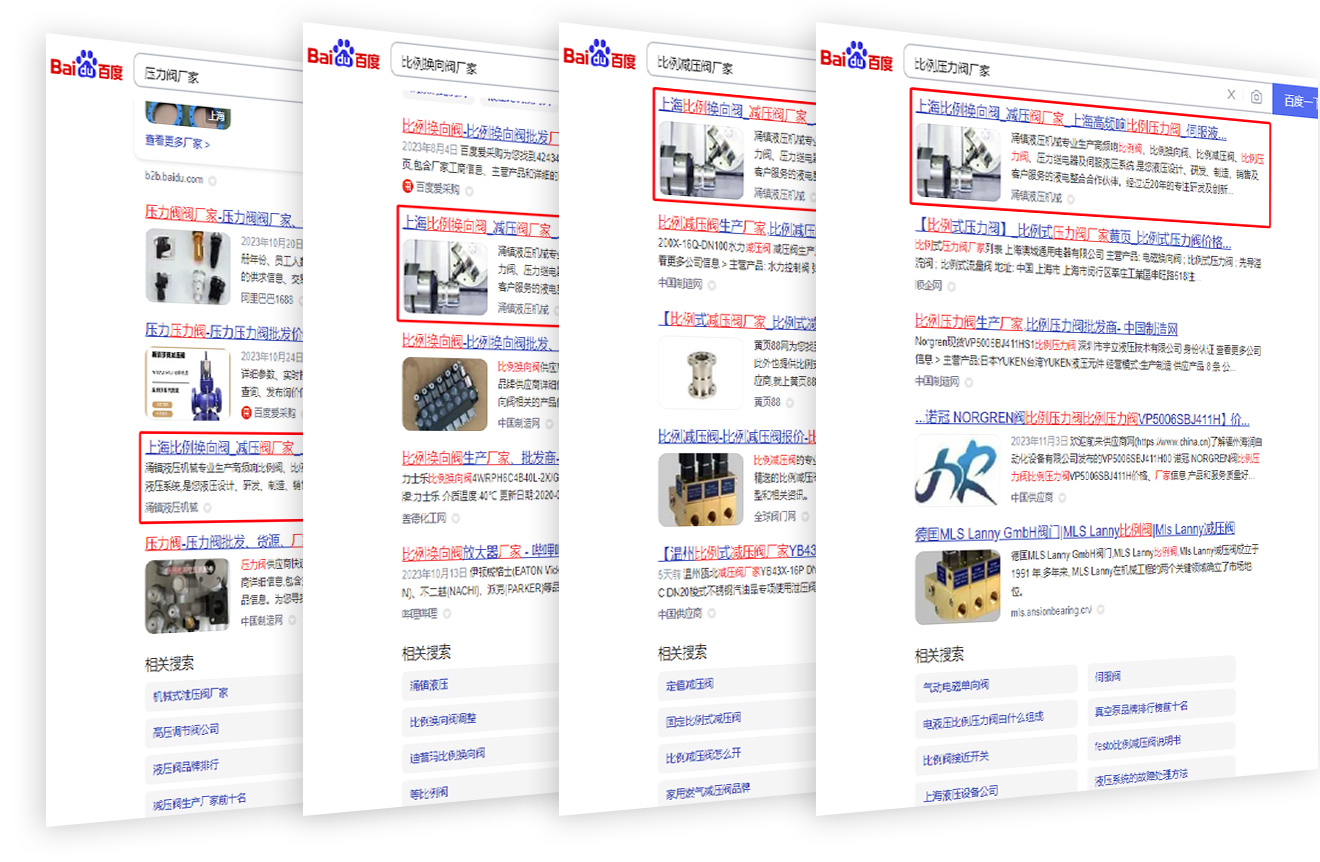Screen dimensions: 1320x862
Task: Open the 比例换向阀放大器厂家 result title
Action: tap(480, 554)
